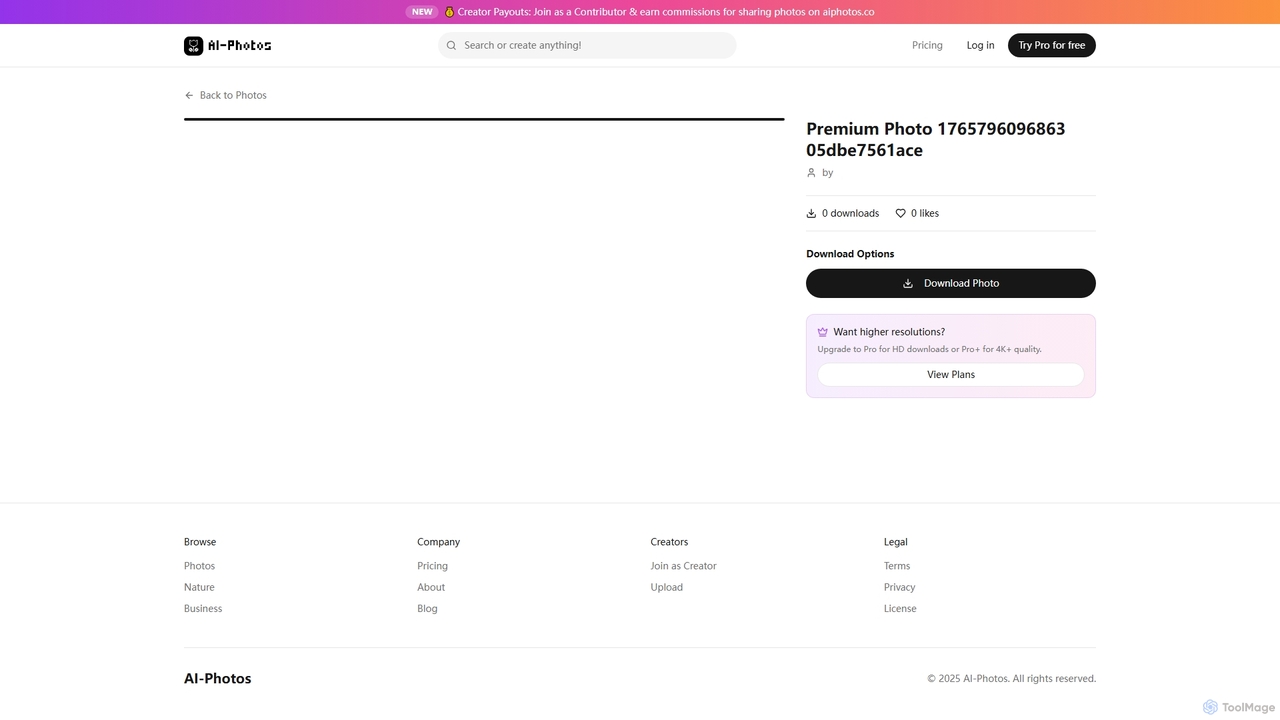1280x720 pixels.
Task: Open the Terms link
Action: click(x=897, y=566)
